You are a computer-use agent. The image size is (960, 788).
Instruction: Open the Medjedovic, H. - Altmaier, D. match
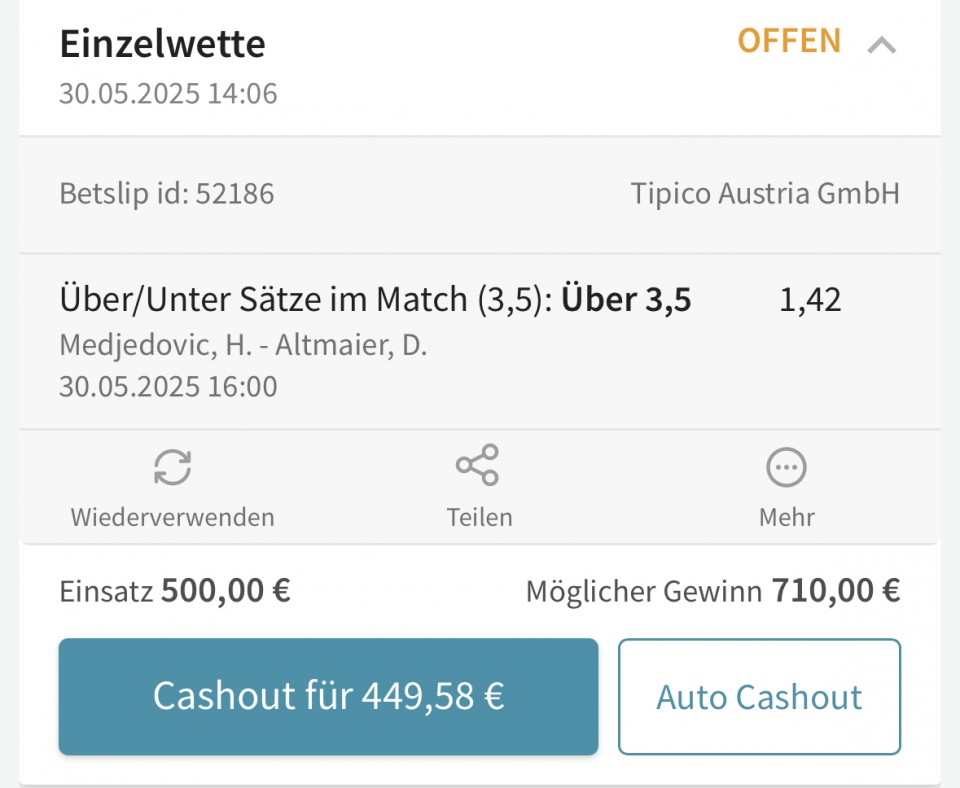click(243, 345)
